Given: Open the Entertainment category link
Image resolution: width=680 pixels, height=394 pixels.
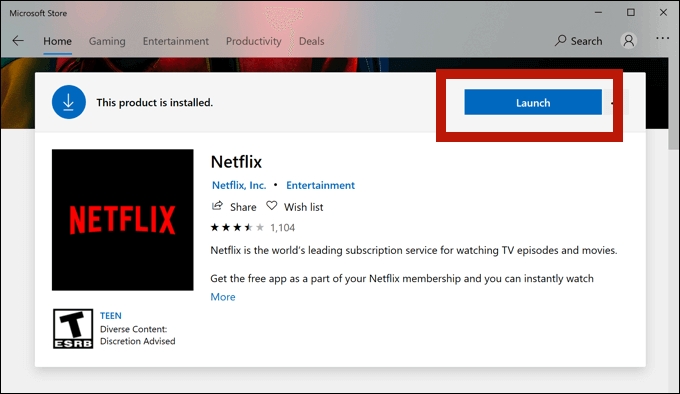Looking at the screenshot, I should (320, 185).
